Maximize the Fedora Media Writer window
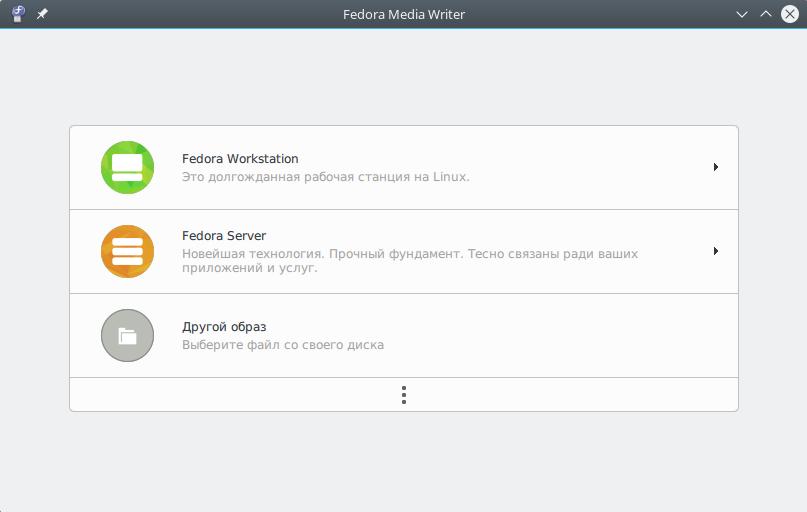This screenshot has height=512, width=807. 766,14
